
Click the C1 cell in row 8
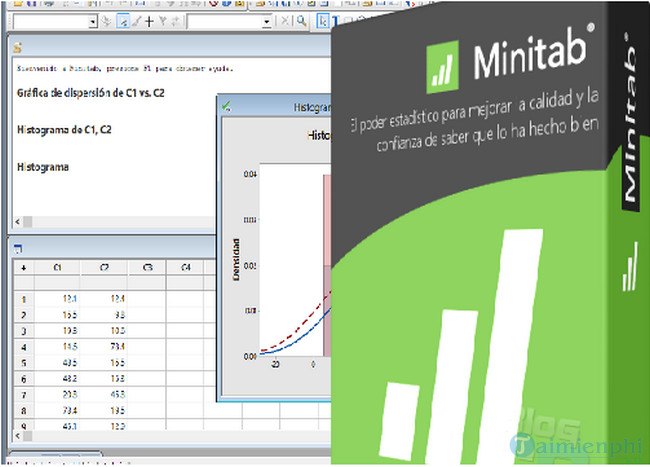pos(57,411)
